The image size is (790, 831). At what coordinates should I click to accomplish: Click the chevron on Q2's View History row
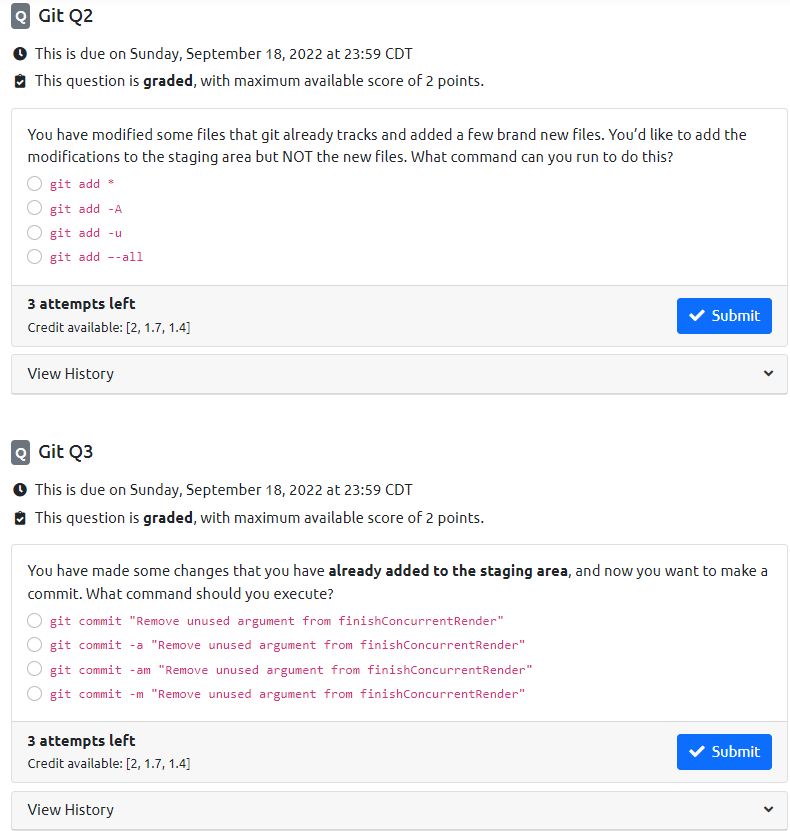point(768,373)
